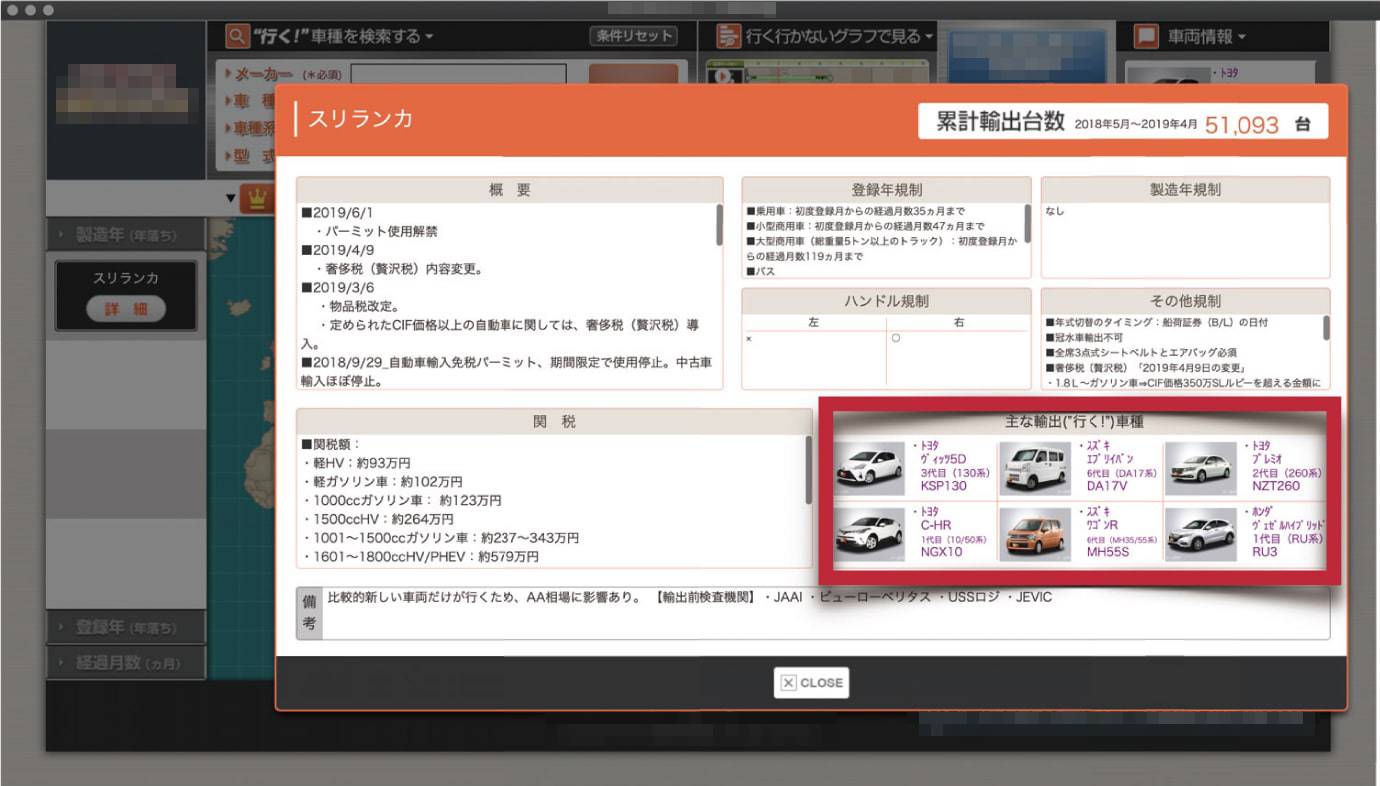1380x786 pixels.
Task: Select the orange スズキ ワゴンR MH55S thumbnail
Action: pos(1036,533)
